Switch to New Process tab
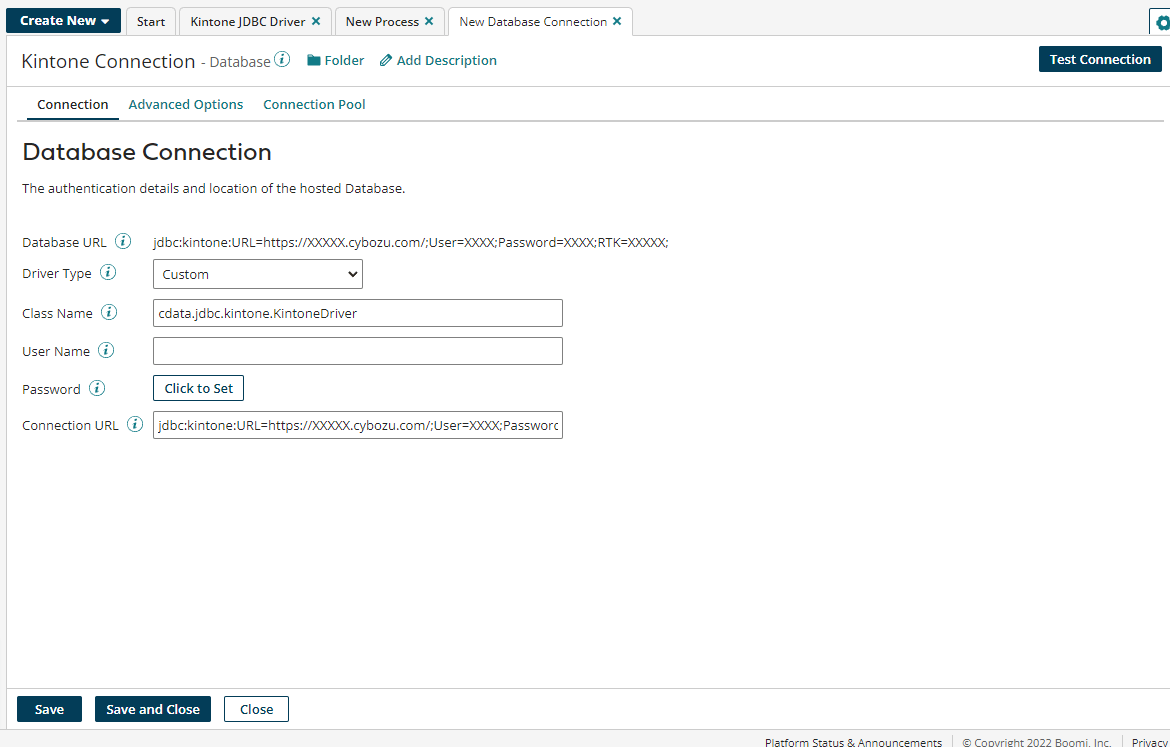Viewport: 1170px width, 747px height. pyautogui.click(x=382, y=22)
